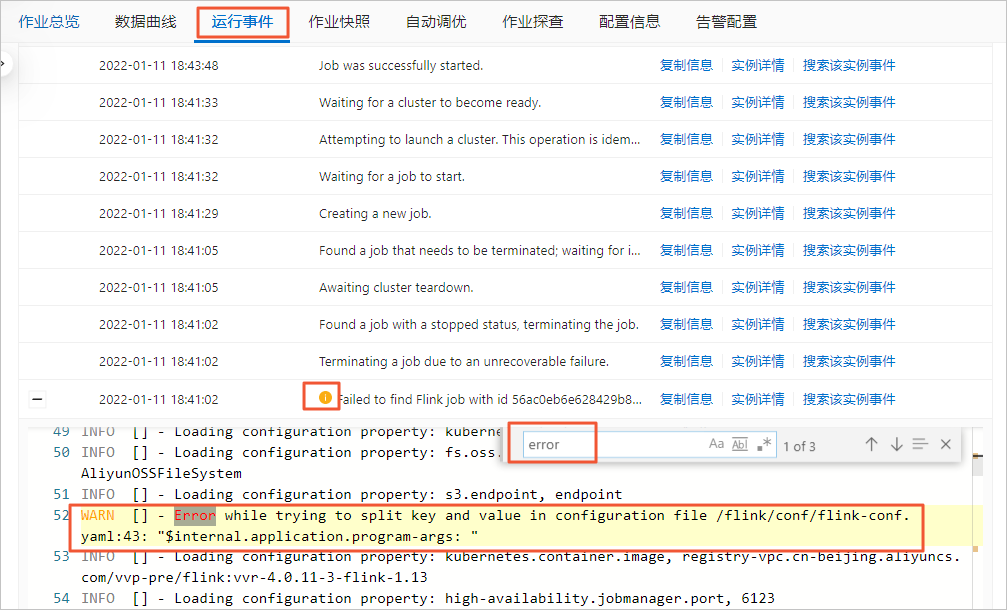Copy info for 'Found a job with a stopped status'

pyautogui.click(x=687, y=324)
